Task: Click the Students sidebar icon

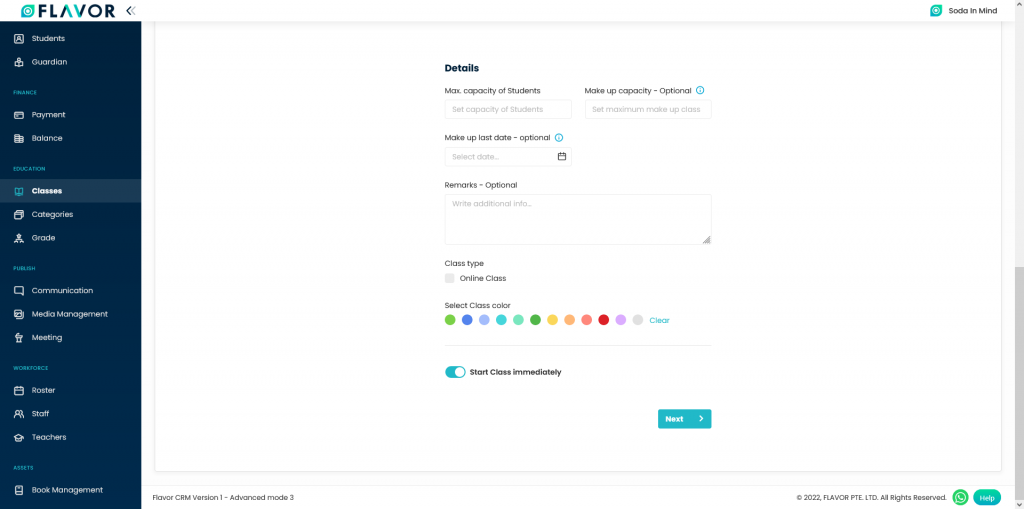Action: [19, 39]
